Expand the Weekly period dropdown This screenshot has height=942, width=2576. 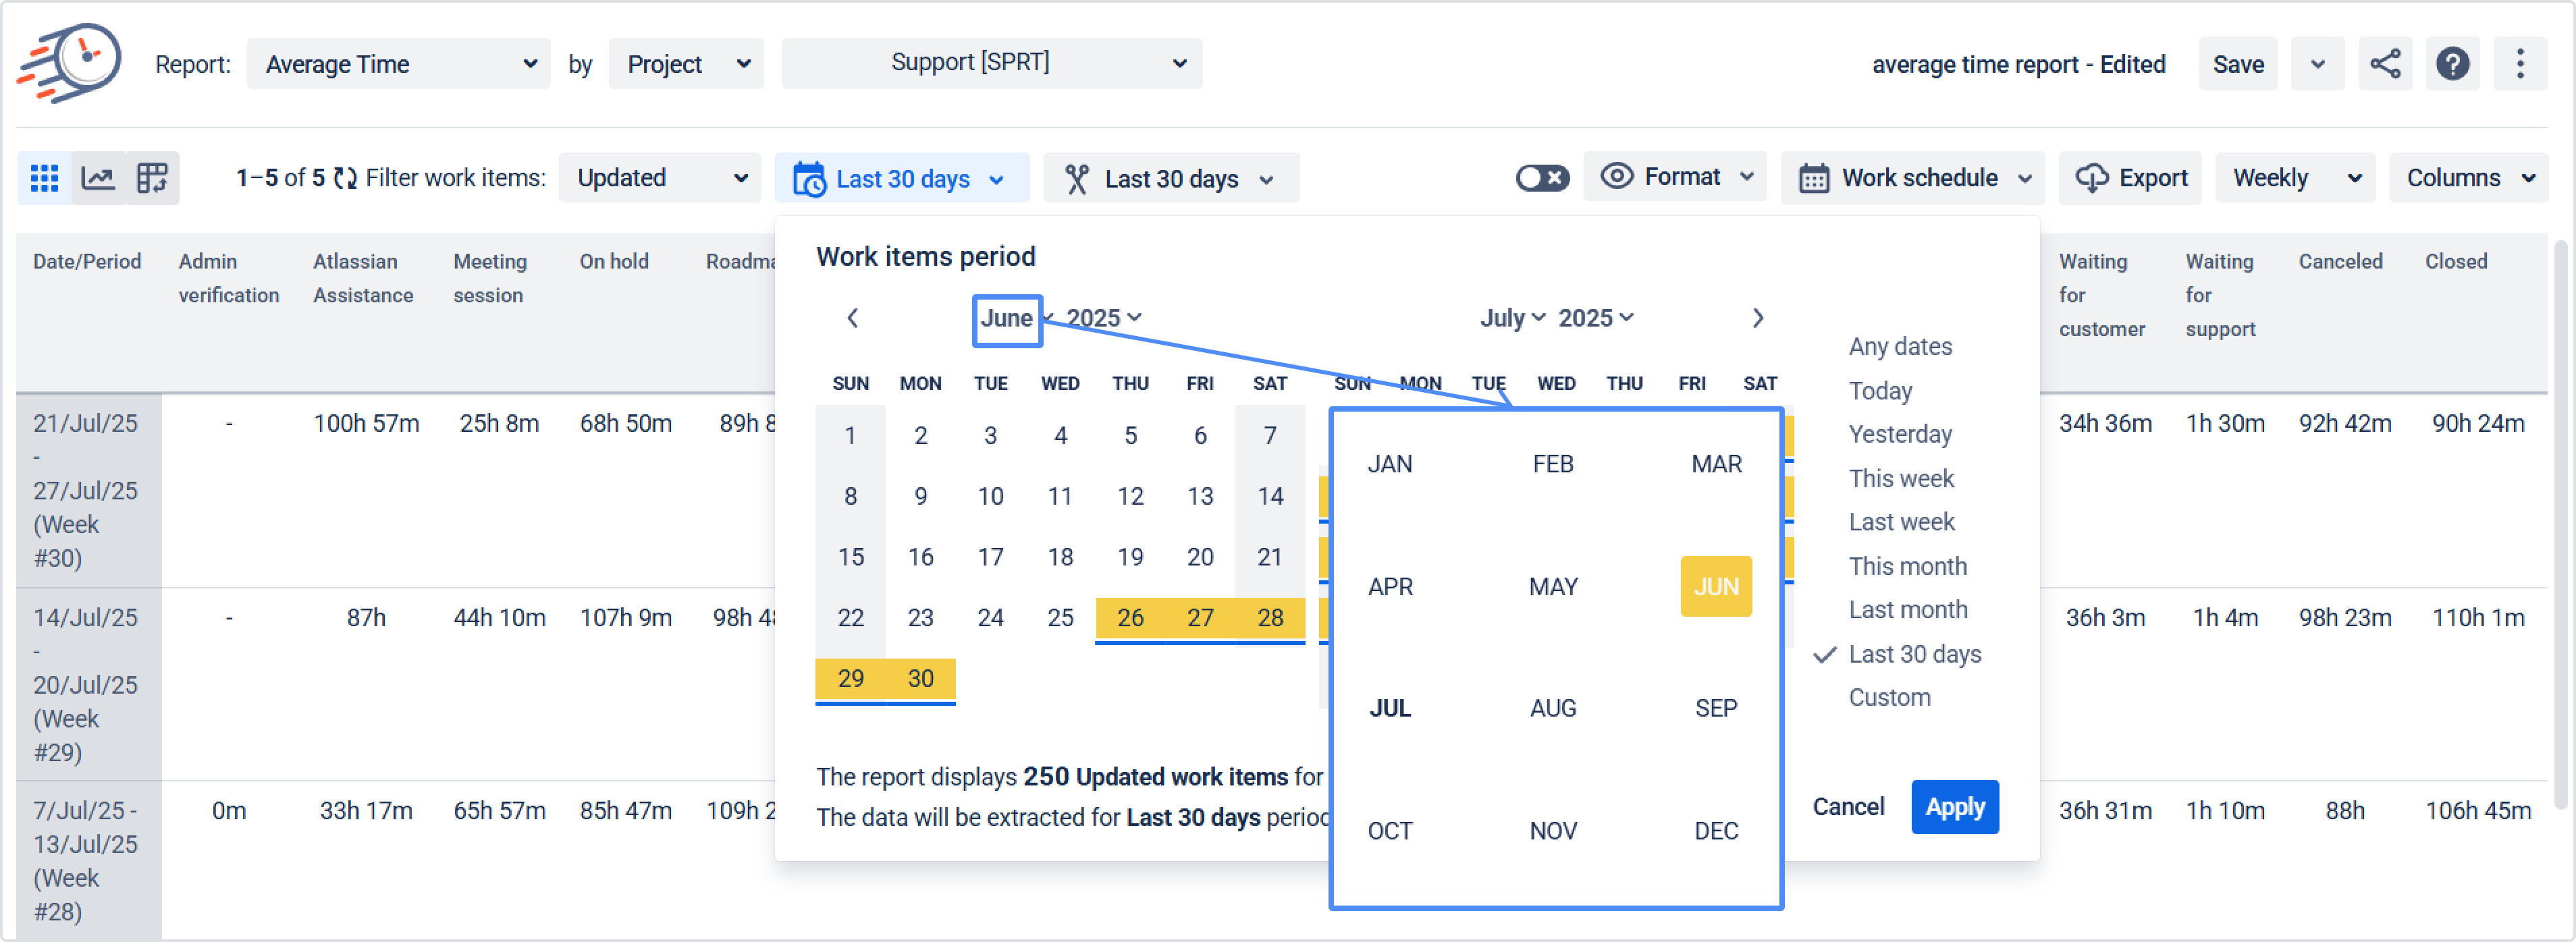pyautogui.click(x=2294, y=178)
